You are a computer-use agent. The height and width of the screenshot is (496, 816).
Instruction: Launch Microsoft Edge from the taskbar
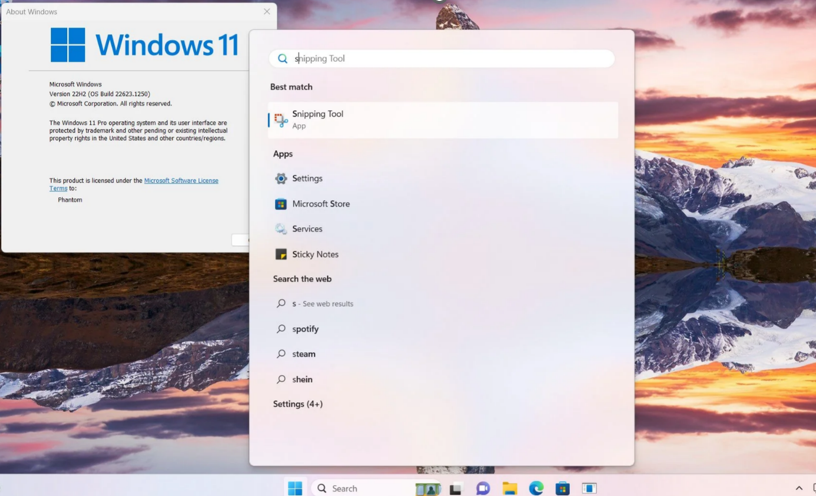536,488
